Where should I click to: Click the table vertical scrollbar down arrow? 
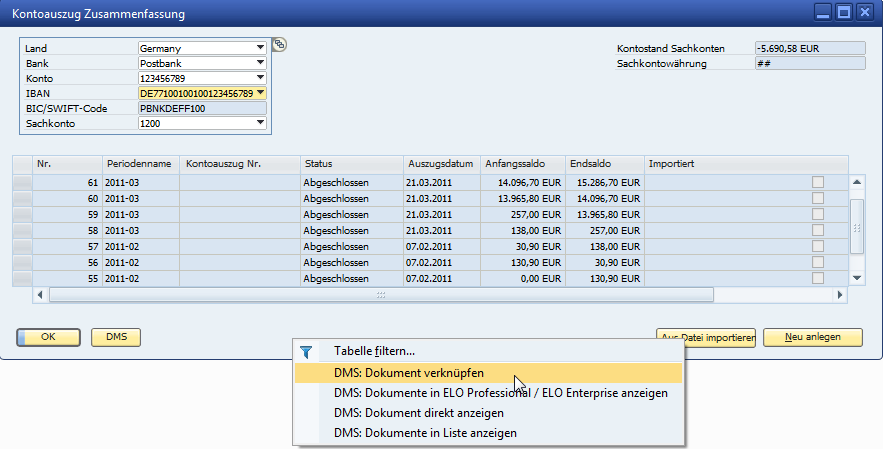(x=857, y=278)
